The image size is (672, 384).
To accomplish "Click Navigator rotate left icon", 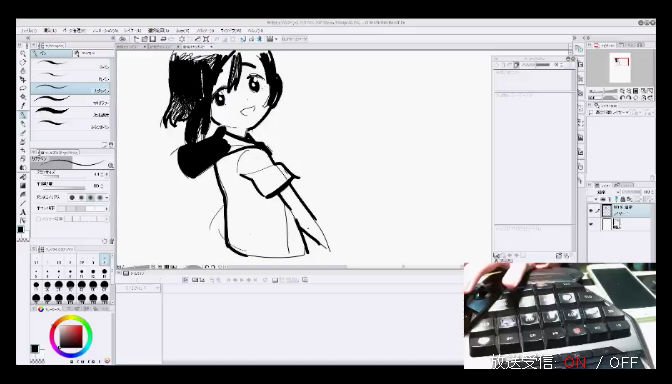I will coord(622,98).
